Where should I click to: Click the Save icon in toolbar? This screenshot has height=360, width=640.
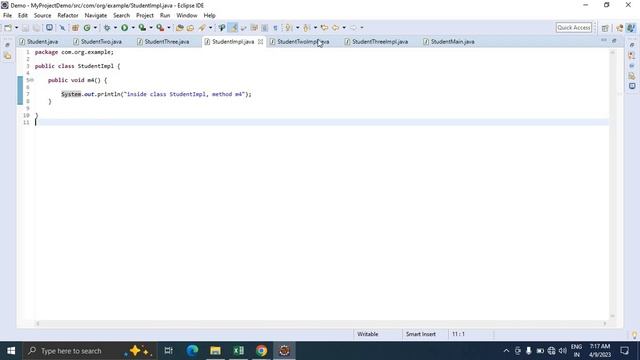point(26,28)
